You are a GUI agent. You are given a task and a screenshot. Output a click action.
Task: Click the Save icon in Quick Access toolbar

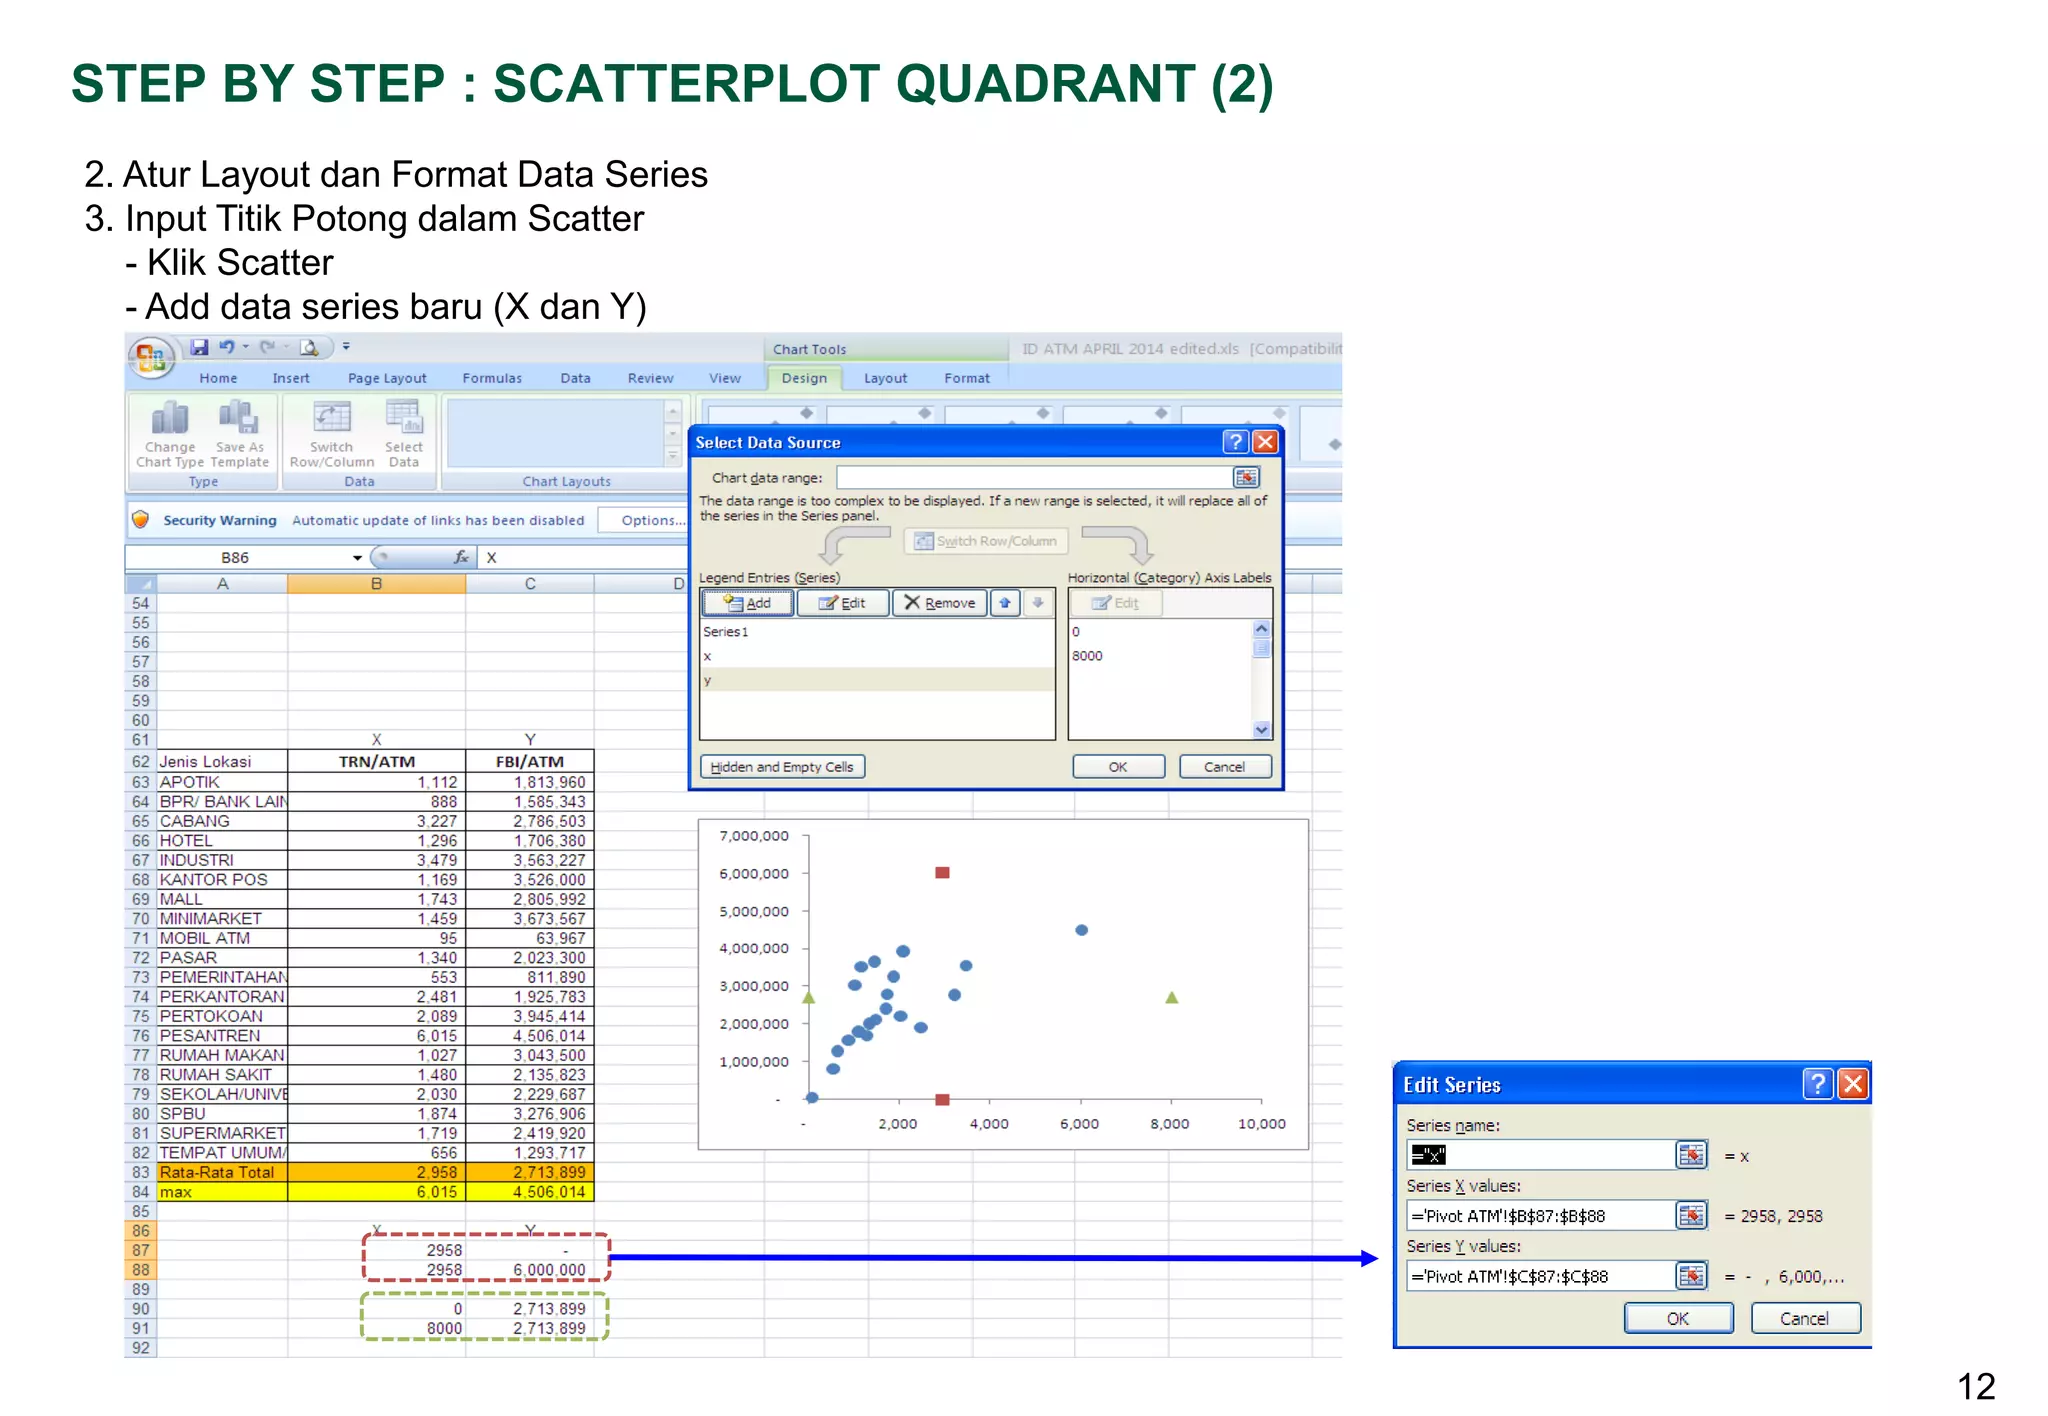point(200,347)
